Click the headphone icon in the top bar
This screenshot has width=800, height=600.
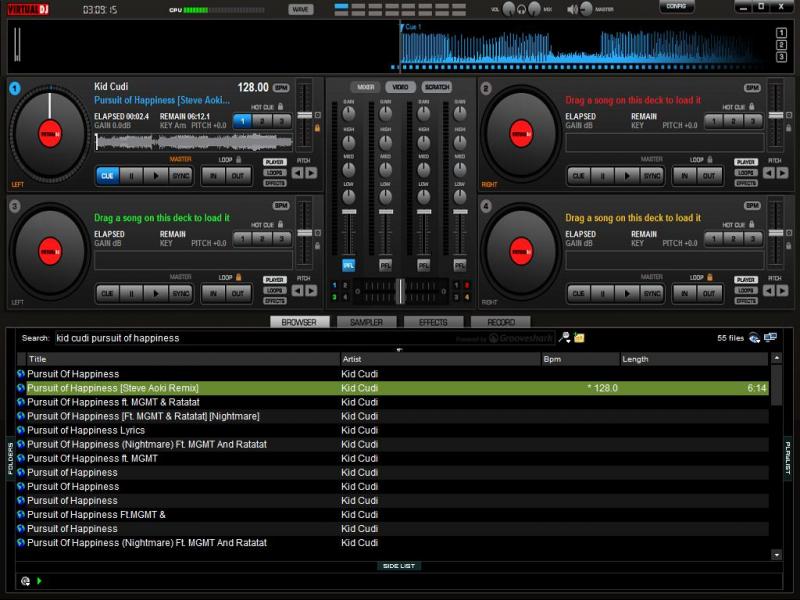pos(521,10)
